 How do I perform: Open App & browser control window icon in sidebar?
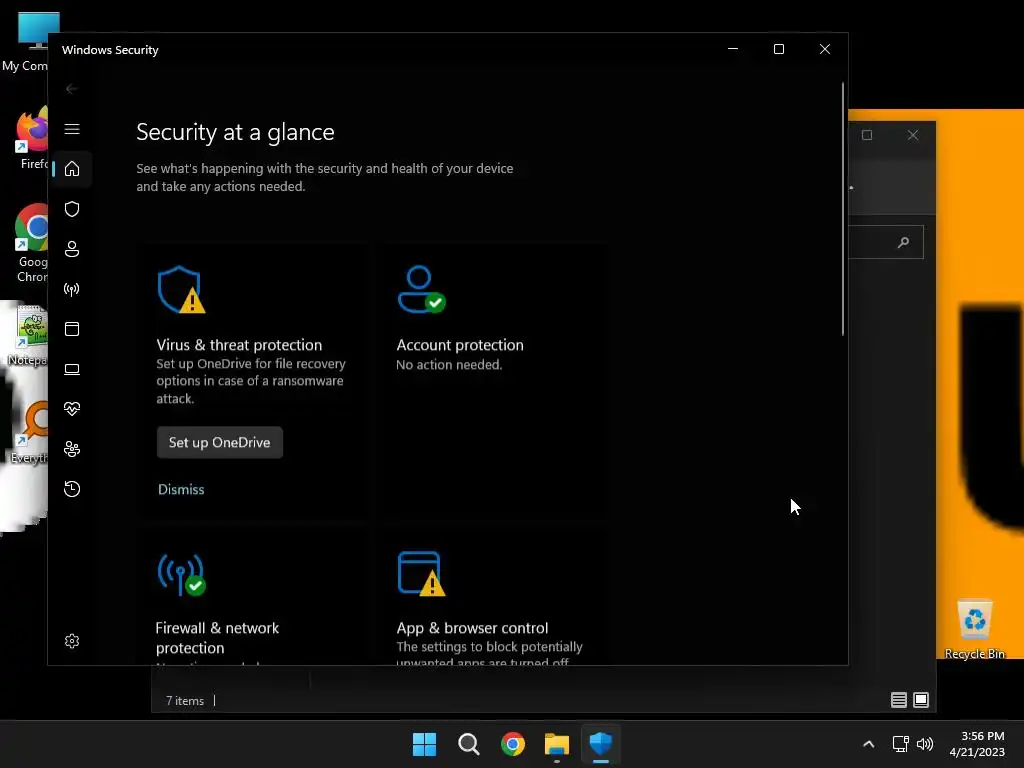point(72,328)
